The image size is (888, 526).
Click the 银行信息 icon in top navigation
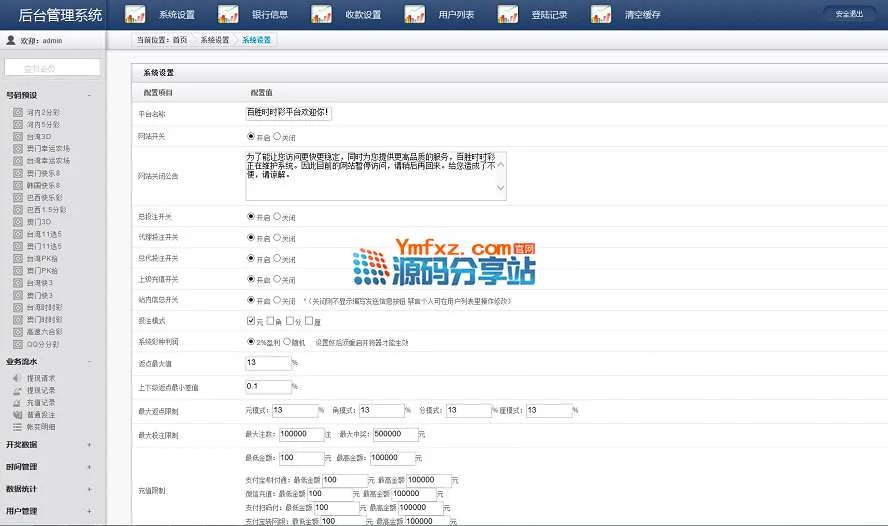[x=229, y=15]
